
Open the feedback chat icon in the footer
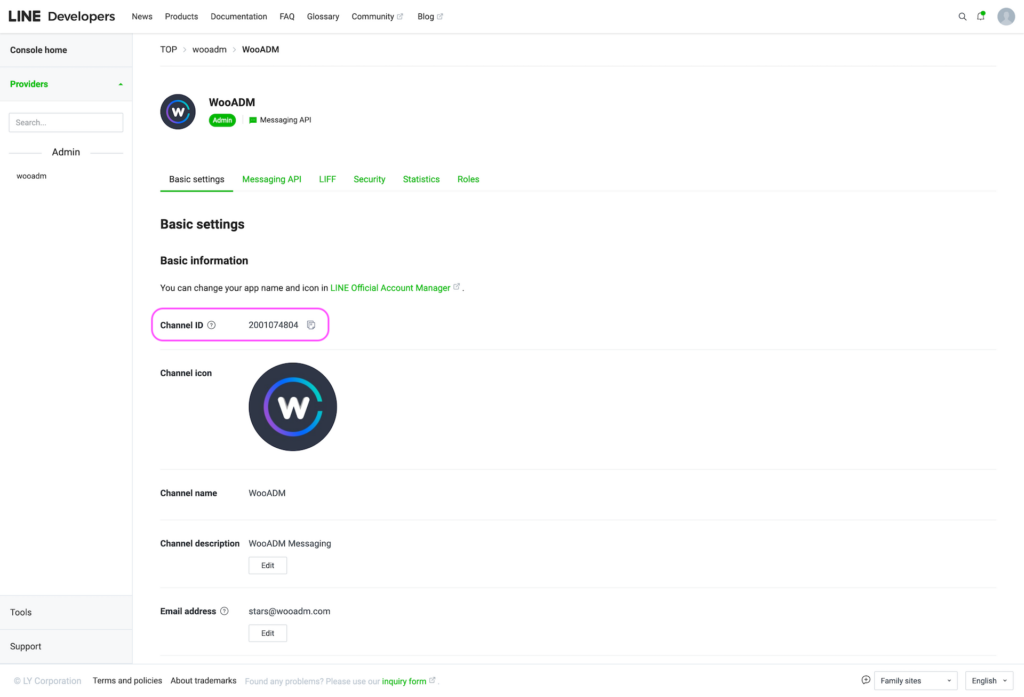[865, 680]
